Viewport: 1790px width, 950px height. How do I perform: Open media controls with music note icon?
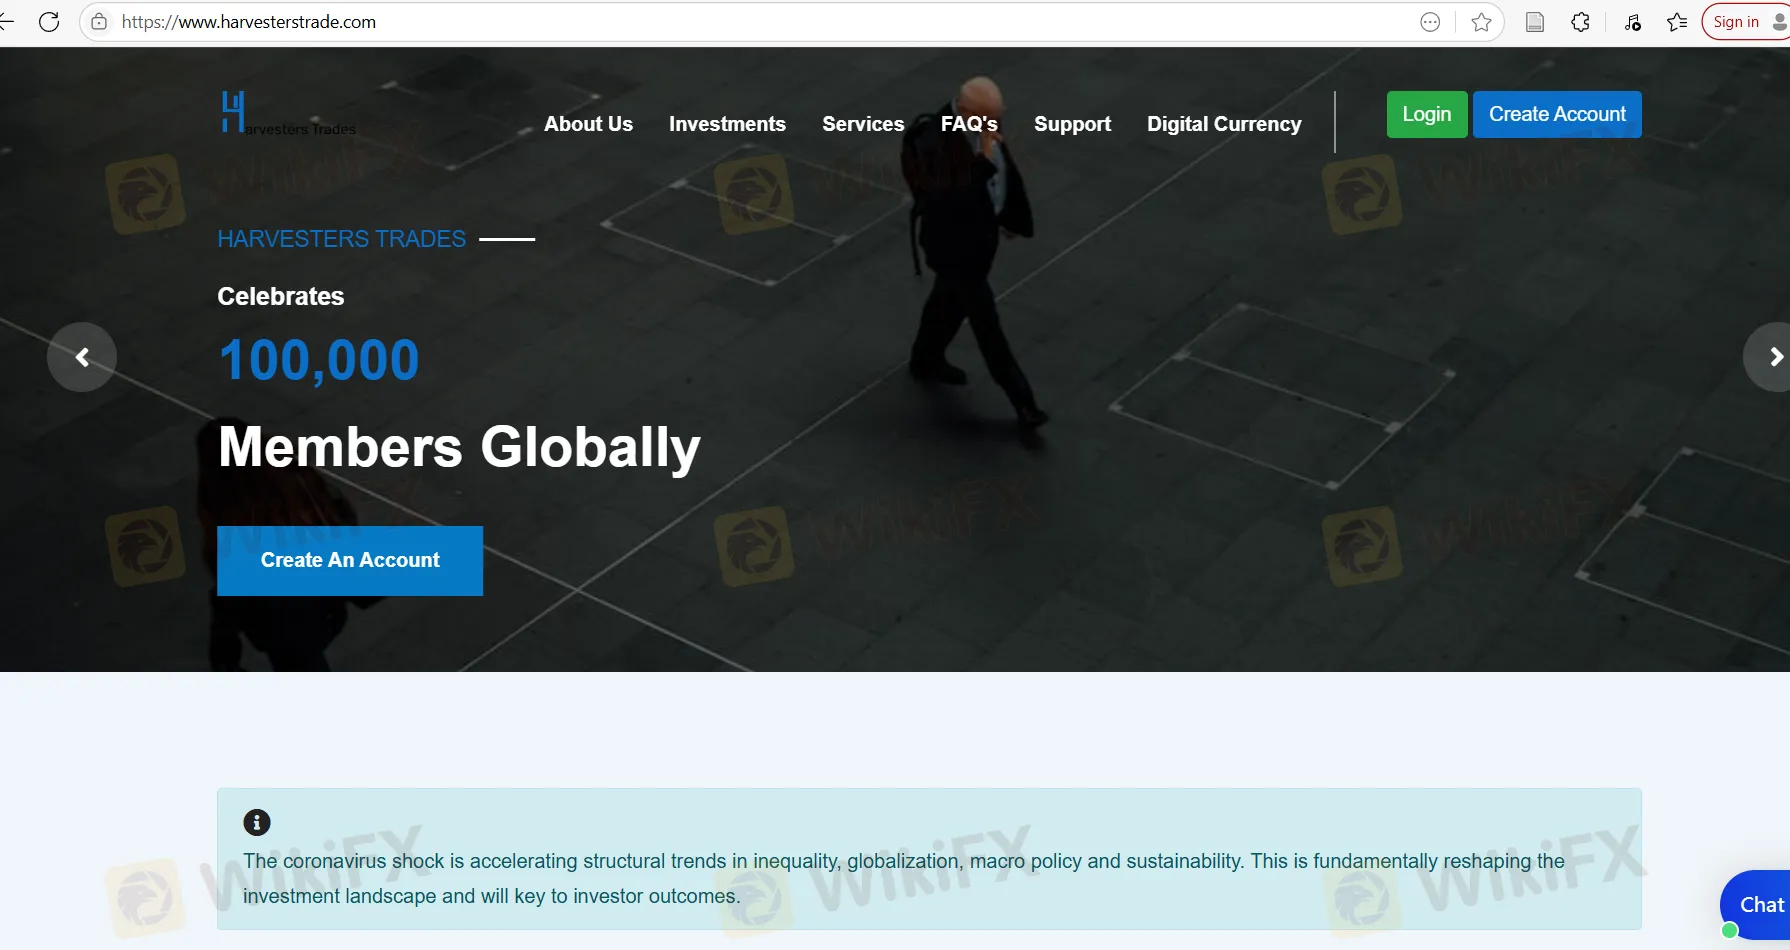click(x=1632, y=21)
